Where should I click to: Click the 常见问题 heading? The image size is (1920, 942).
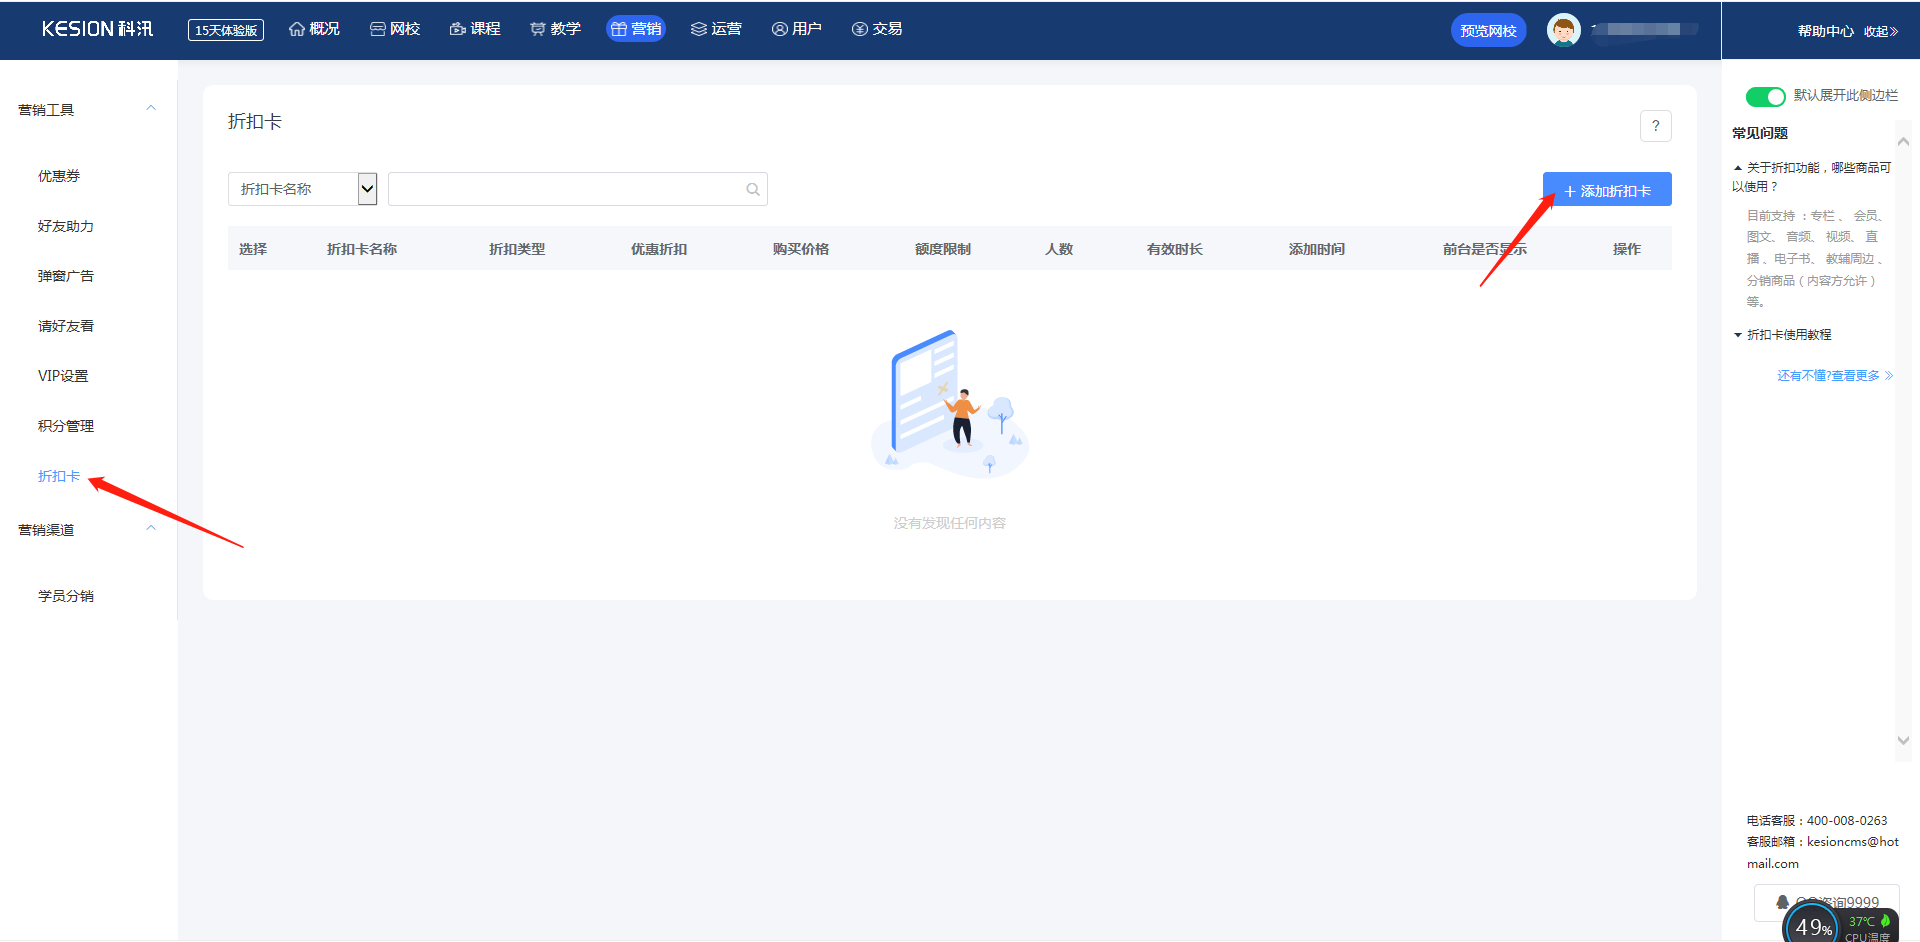1760,133
